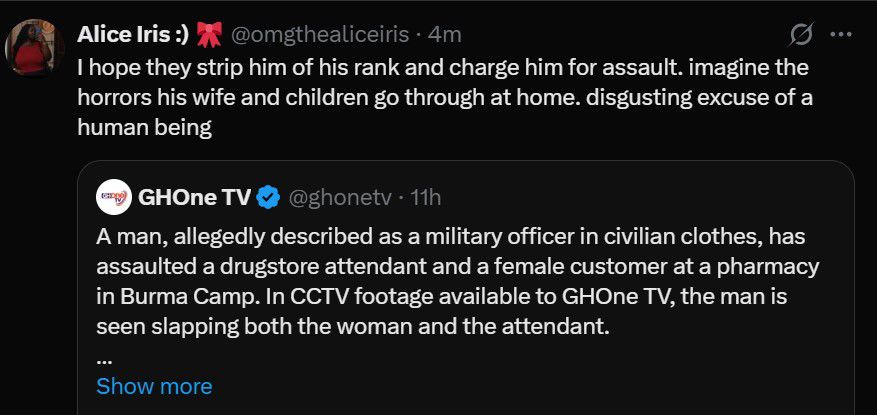Click the truncation ellipsis above Show more
The image size is (877, 415).
pos(104,358)
